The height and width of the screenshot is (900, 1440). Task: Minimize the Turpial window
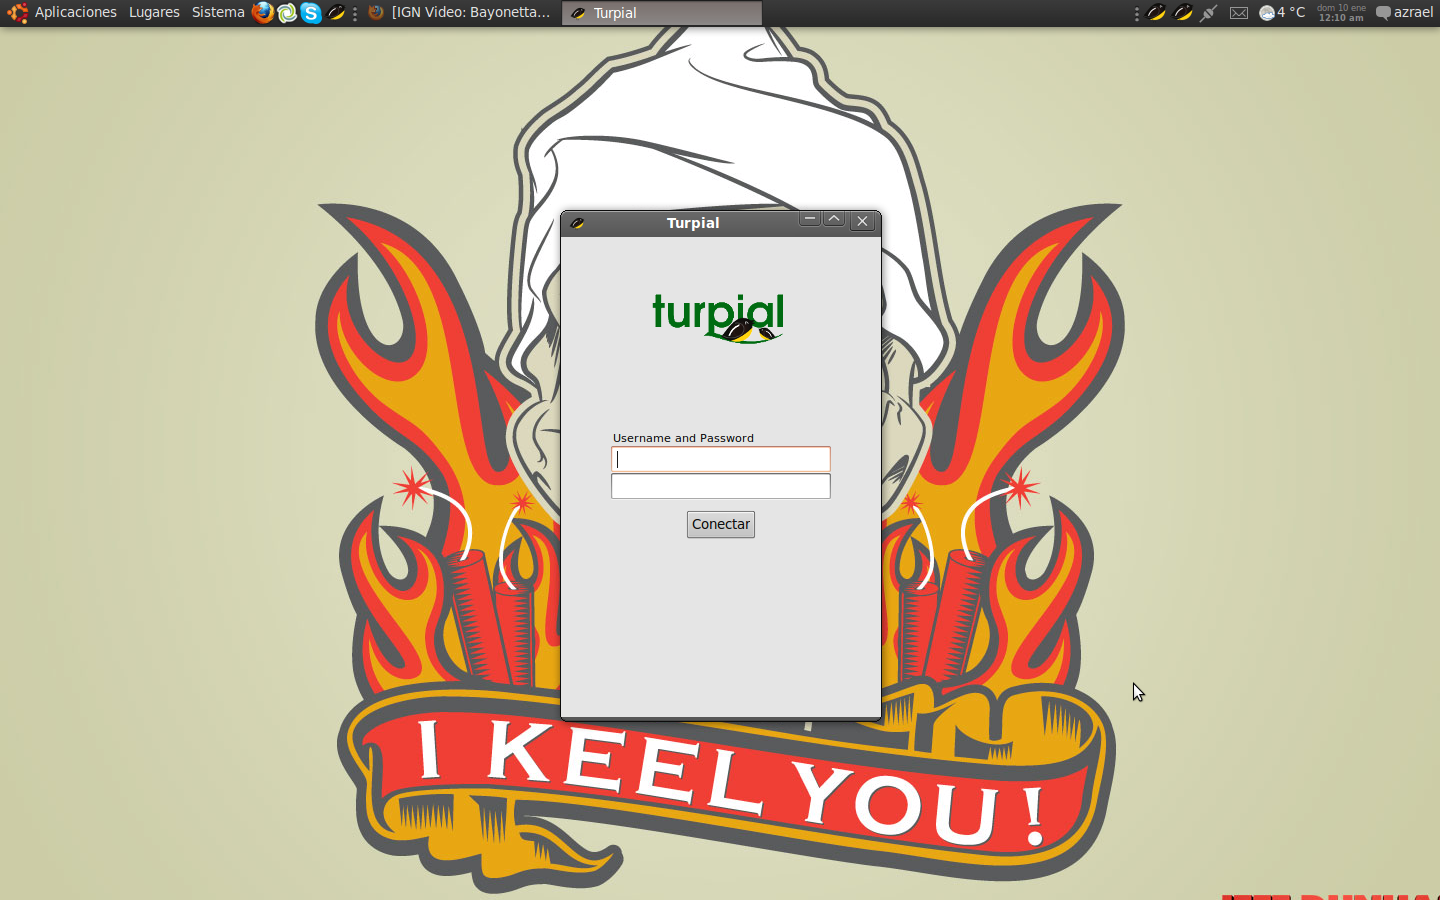tap(810, 219)
